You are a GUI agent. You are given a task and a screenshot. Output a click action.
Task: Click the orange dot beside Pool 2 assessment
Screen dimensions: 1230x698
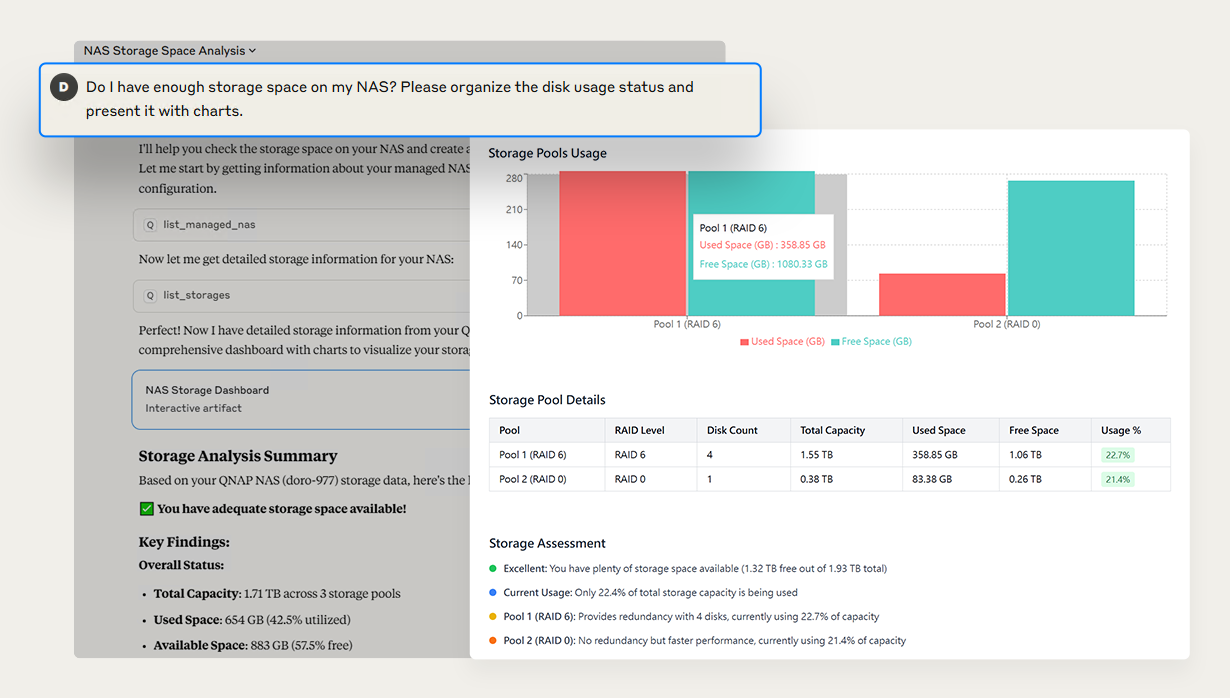493,641
